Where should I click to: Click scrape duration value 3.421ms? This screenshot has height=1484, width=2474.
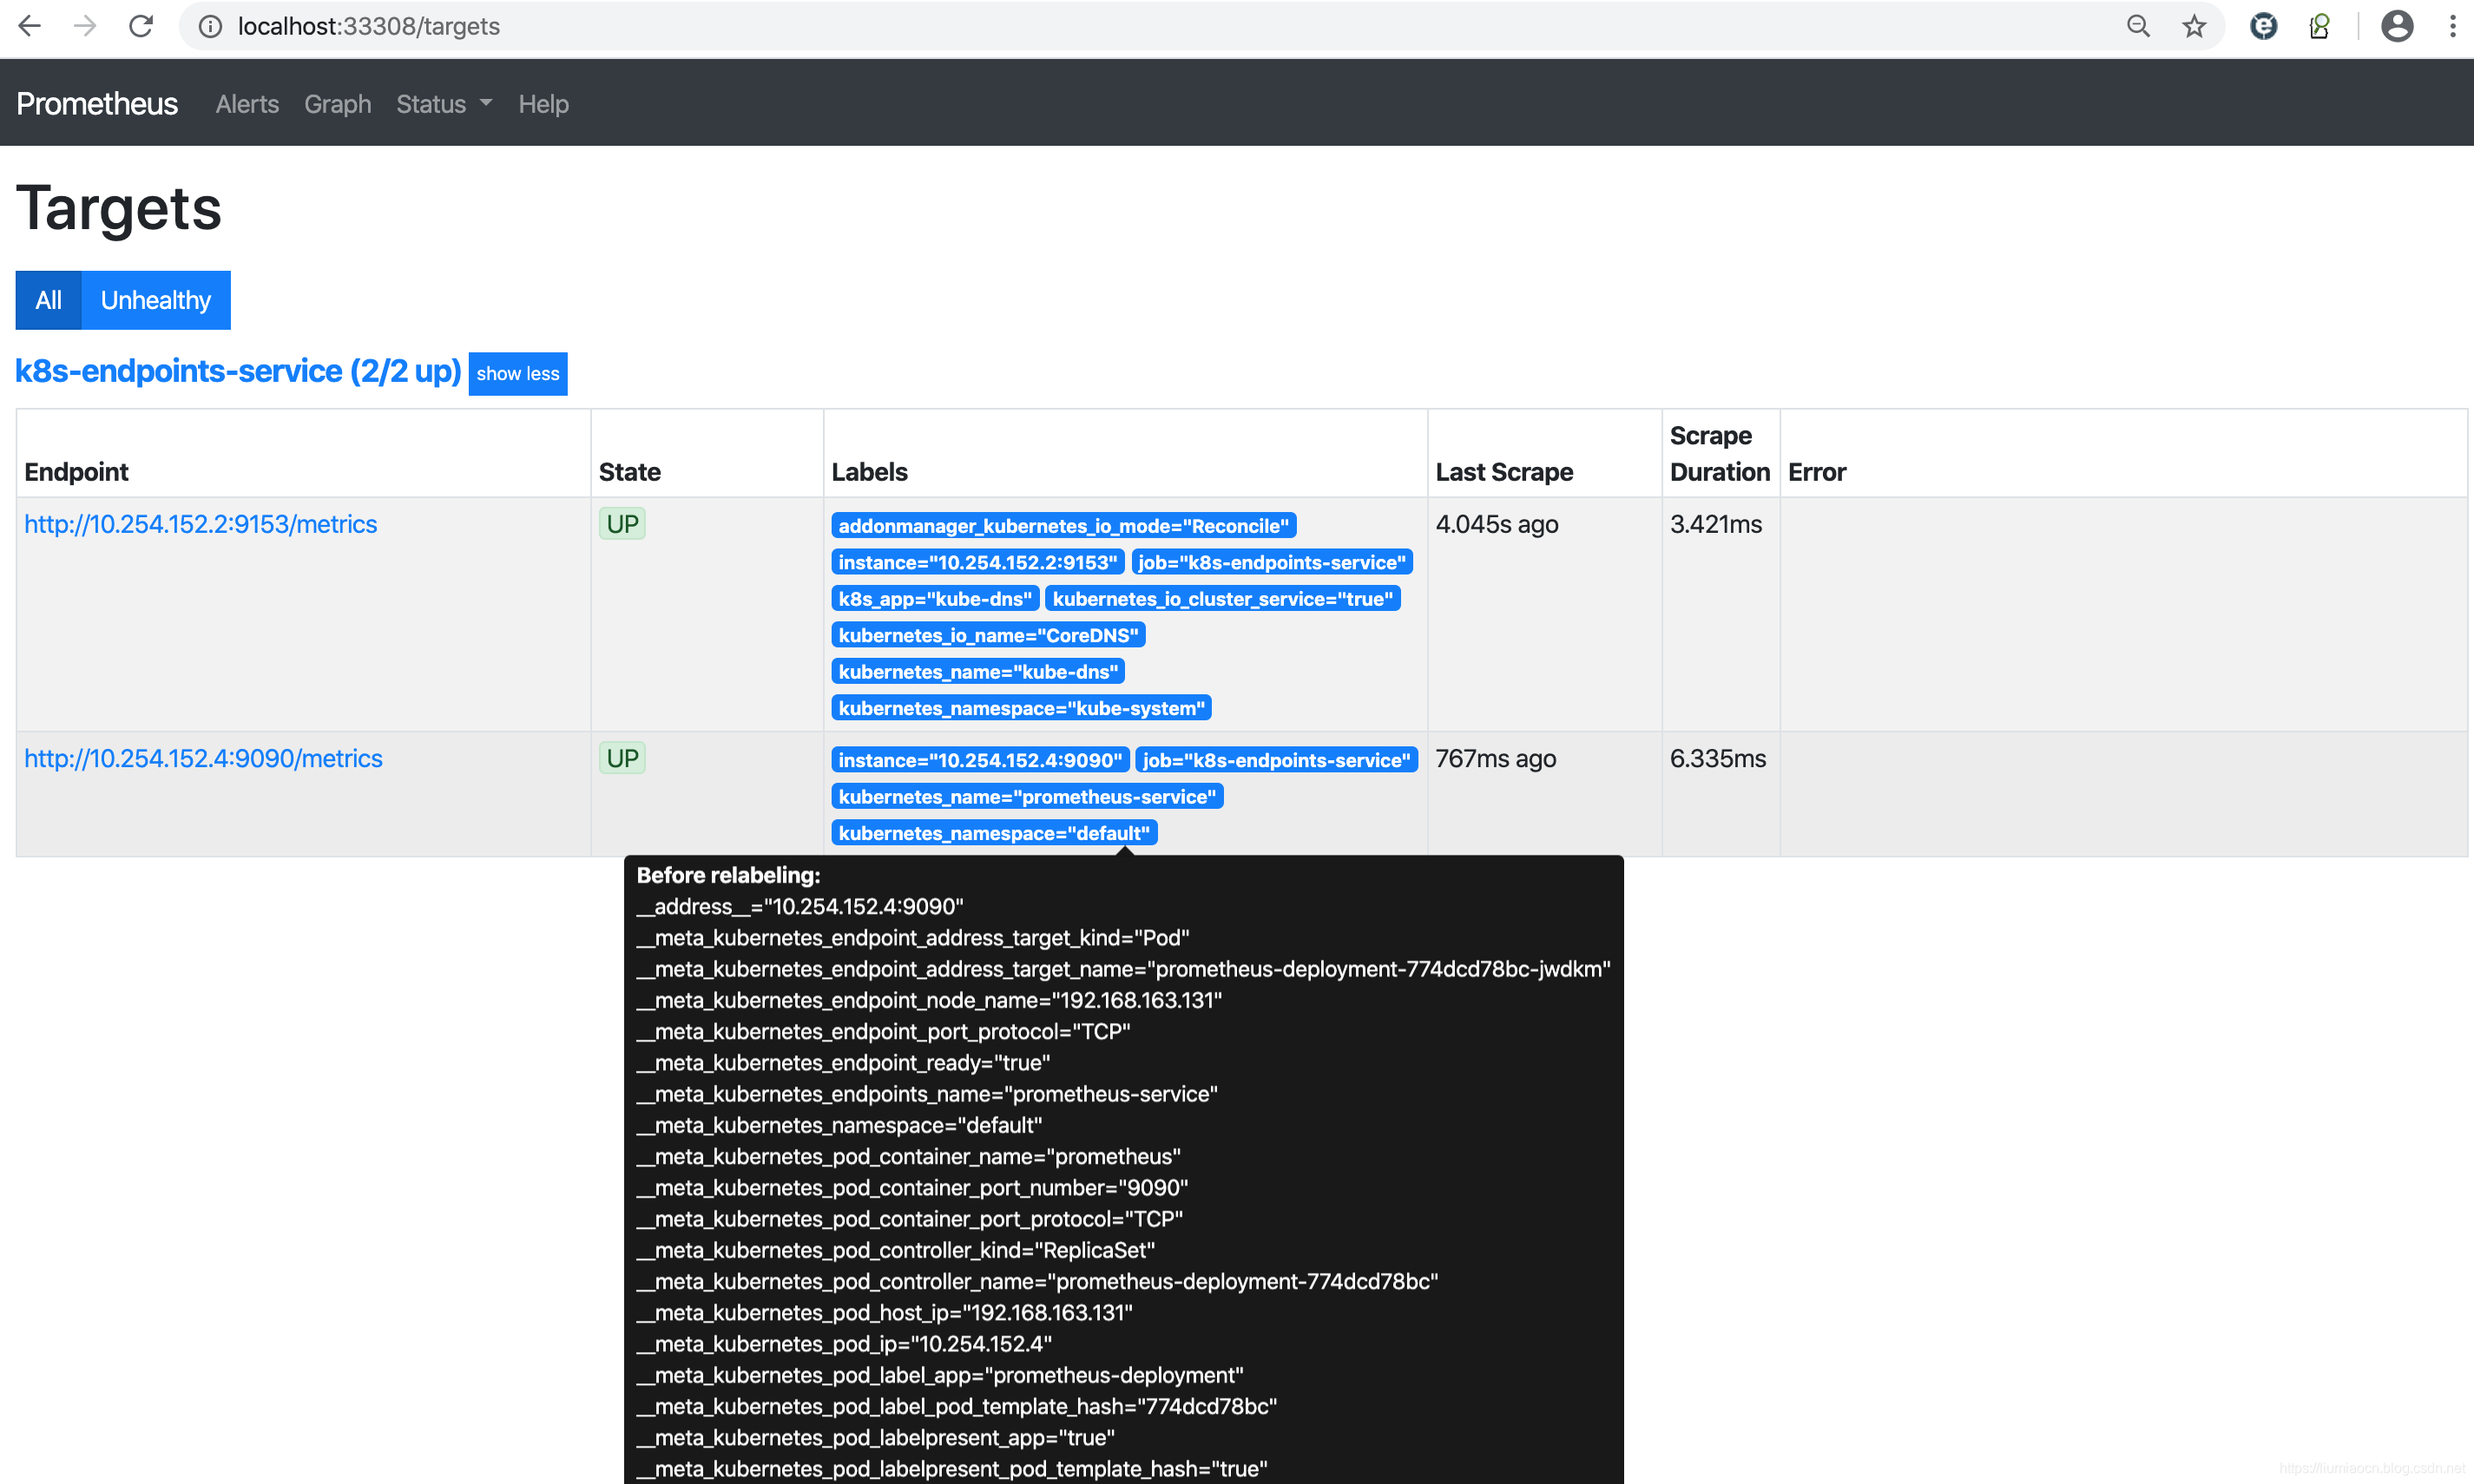click(x=1716, y=524)
